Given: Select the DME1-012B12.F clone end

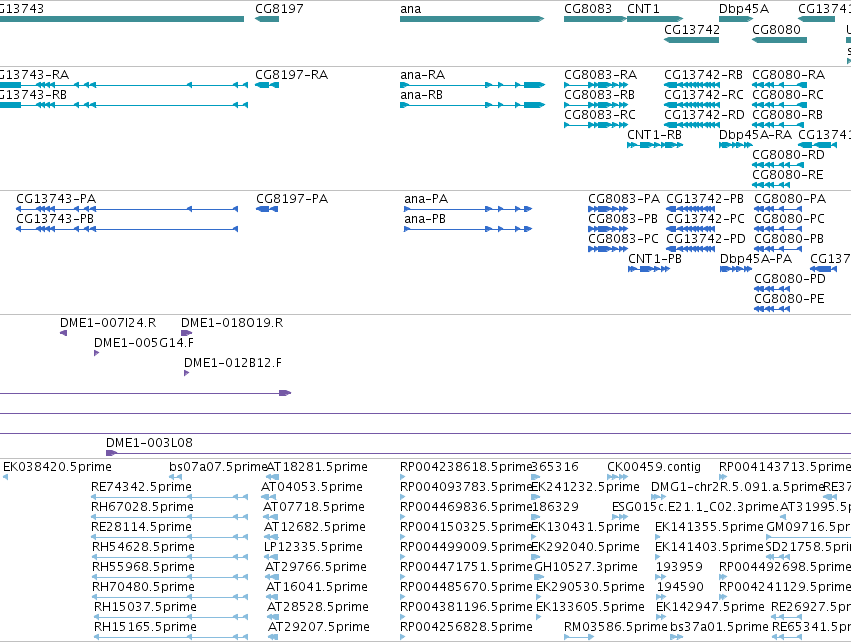Looking at the screenshot, I should click(x=187, y=373).
